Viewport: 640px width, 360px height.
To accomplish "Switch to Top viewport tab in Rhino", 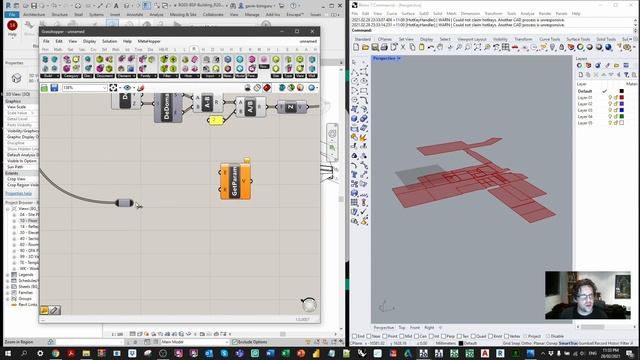I will click(x=402, y=327).
